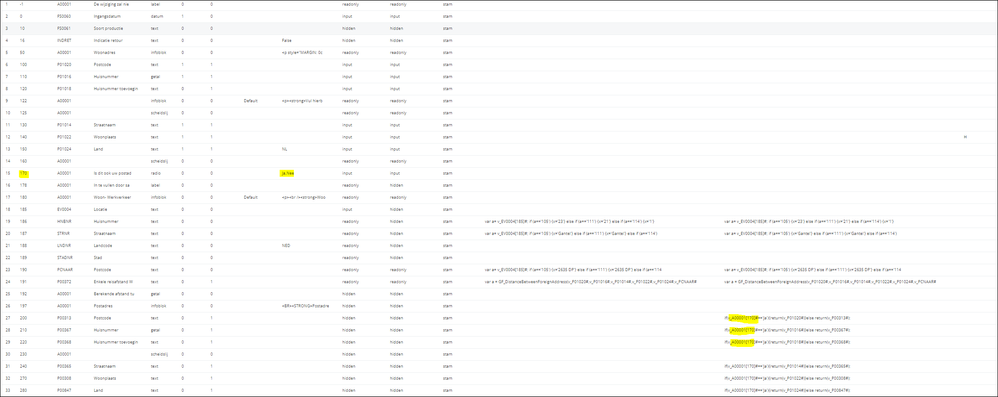Click field code P01016
This screenshot has height=397, width=998.
click(x=64, y=76)
